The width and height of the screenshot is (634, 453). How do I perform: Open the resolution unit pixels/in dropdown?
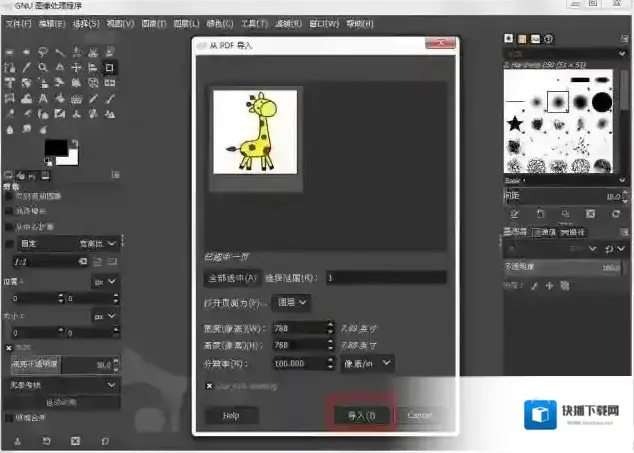368,364
